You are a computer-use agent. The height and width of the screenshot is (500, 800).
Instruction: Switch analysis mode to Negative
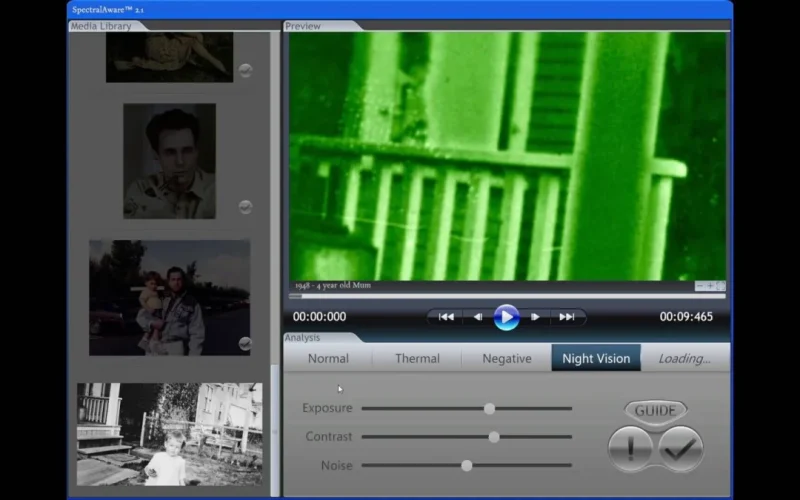pos(507,358)
